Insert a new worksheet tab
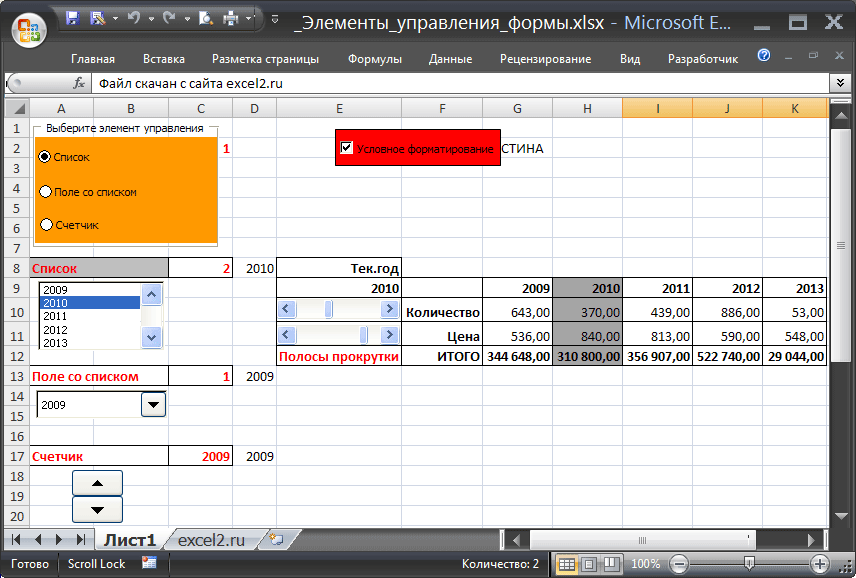Image resolution: width=856 pixels, height=578 pixels. click(277, 540)
